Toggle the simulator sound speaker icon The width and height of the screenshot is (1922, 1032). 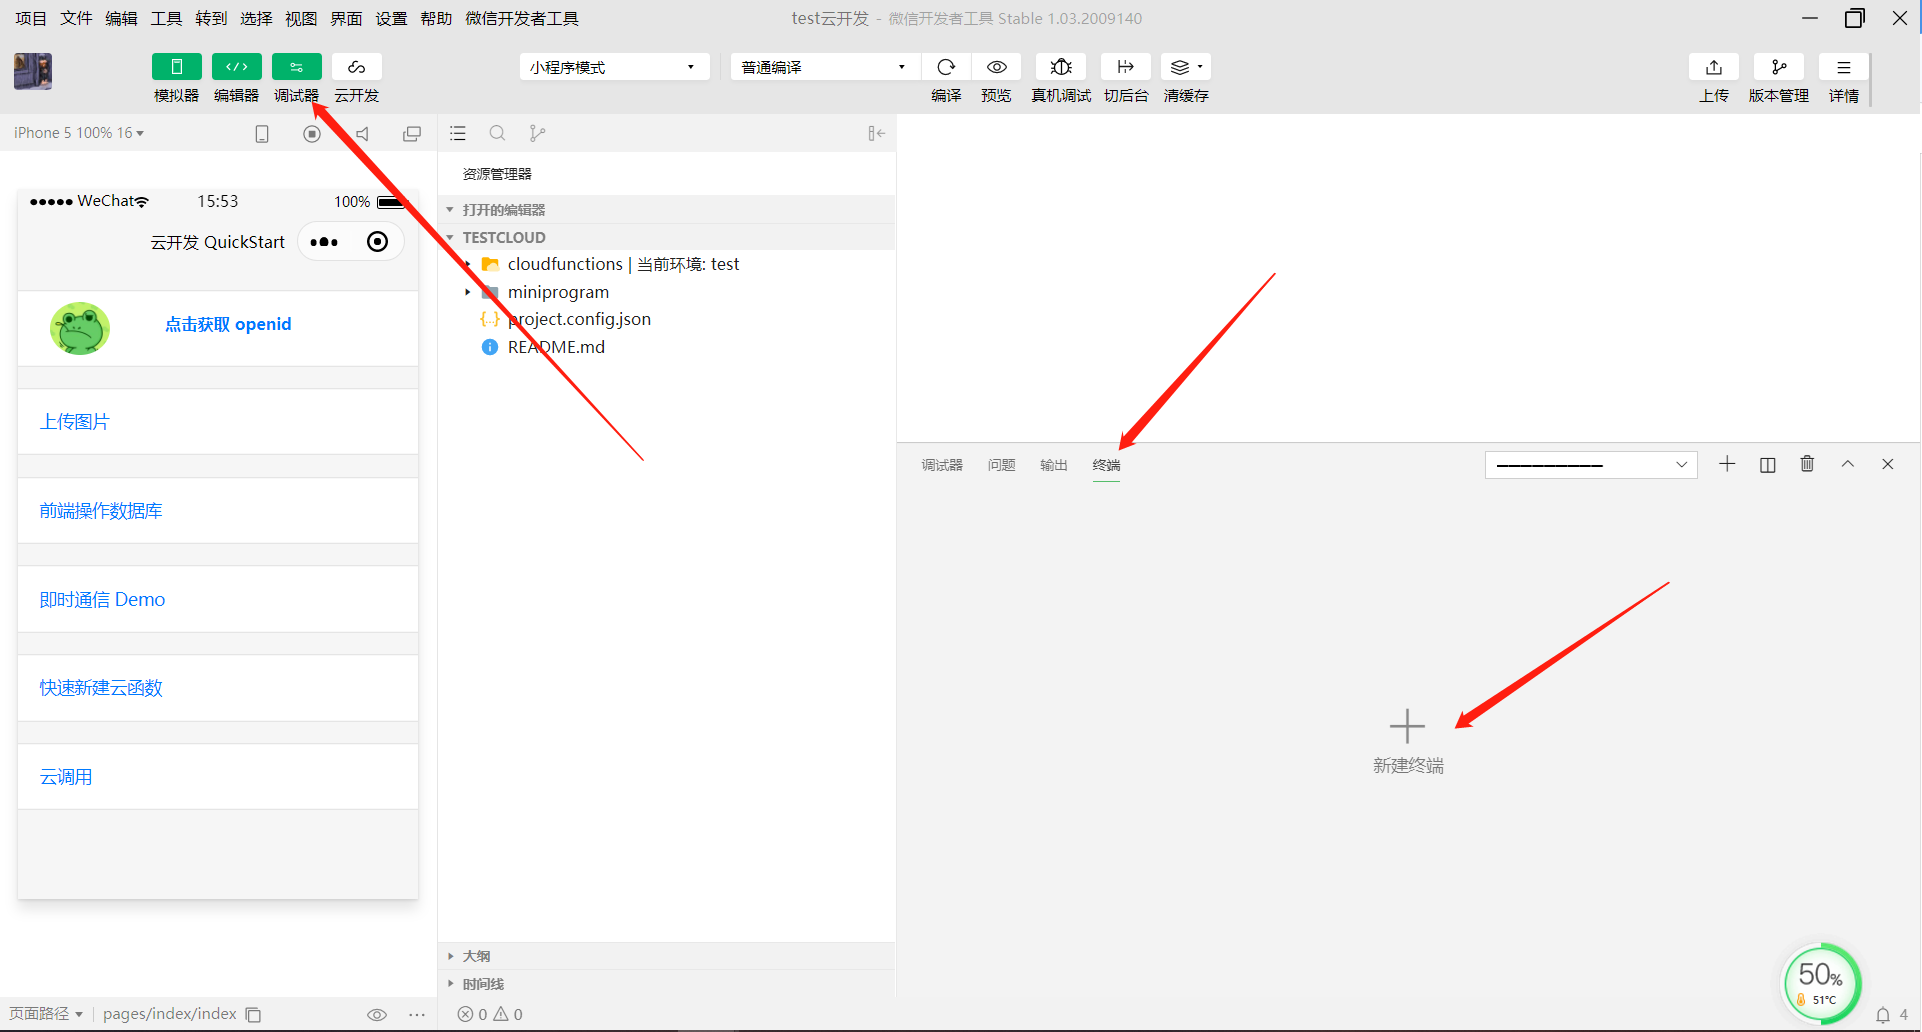pyautogui.click(x=362, y=134)
